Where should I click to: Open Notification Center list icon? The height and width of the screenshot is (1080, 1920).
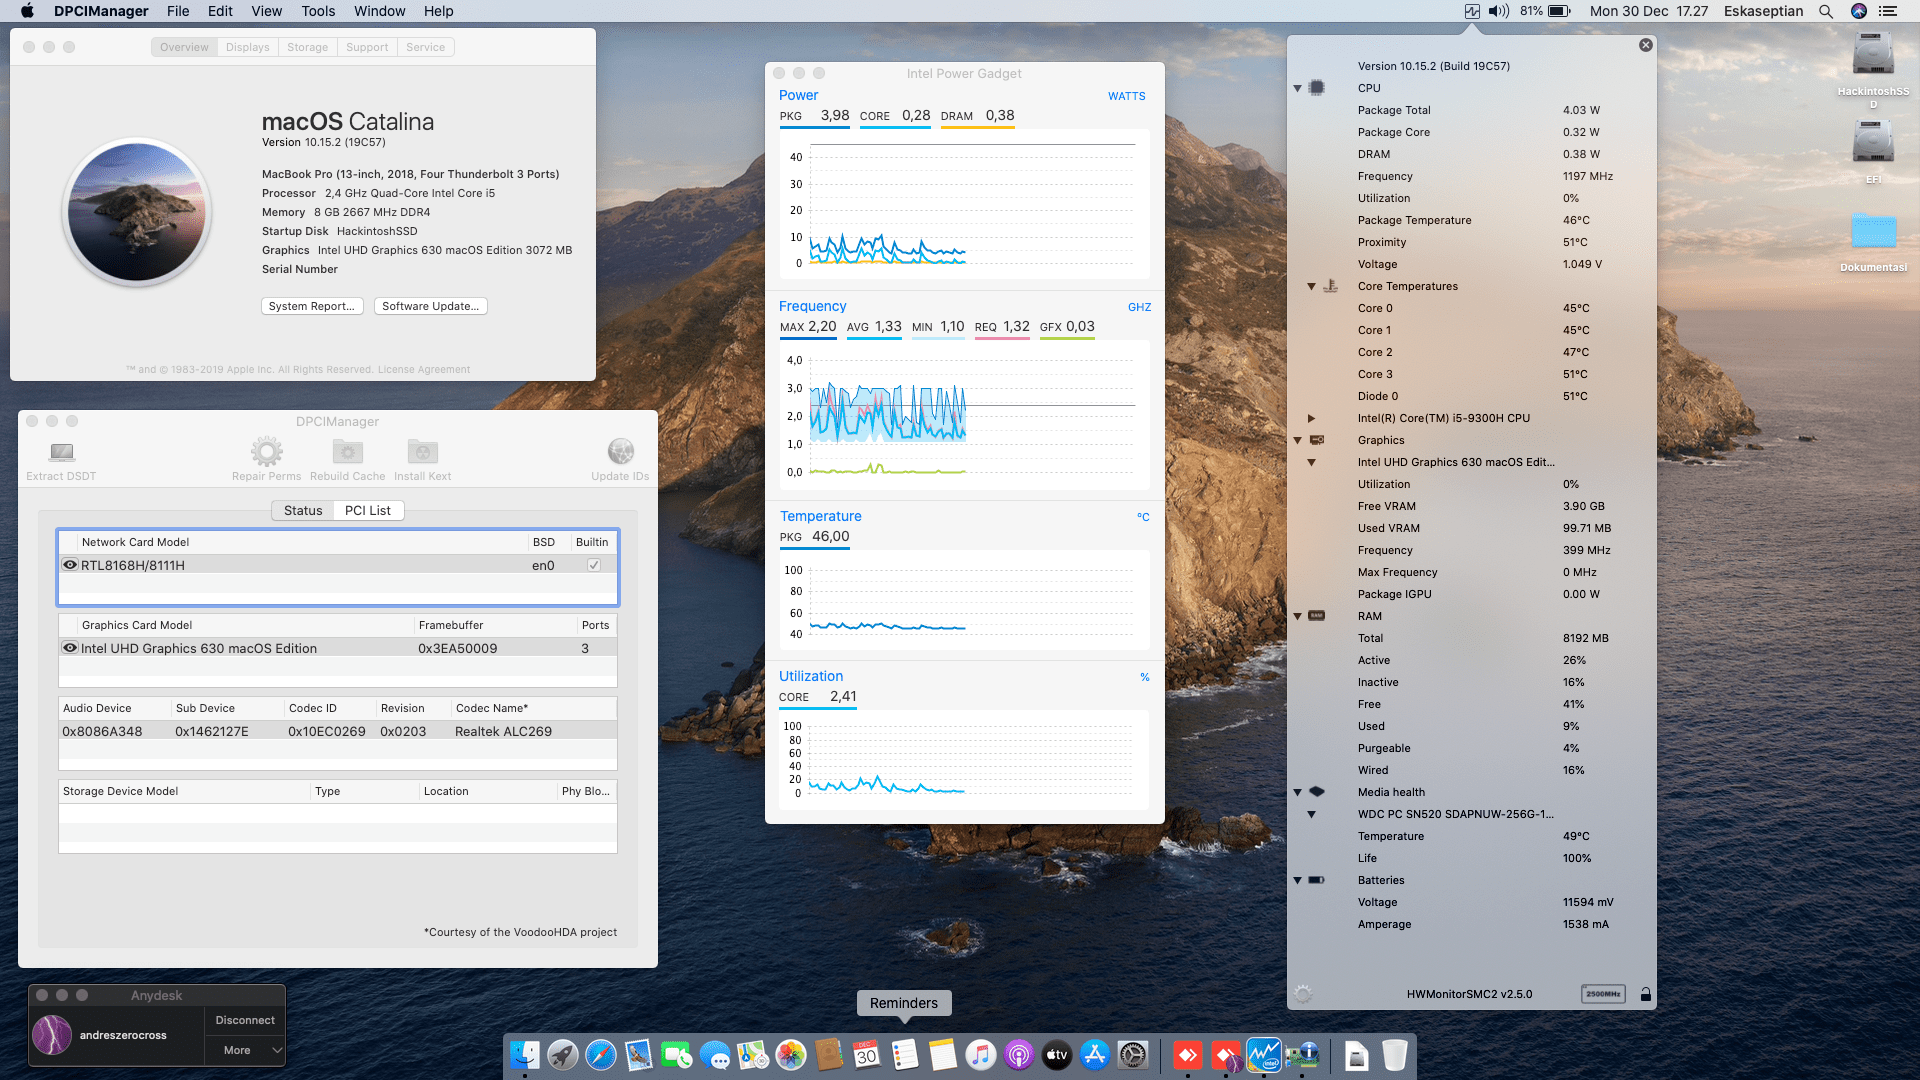1888,11
